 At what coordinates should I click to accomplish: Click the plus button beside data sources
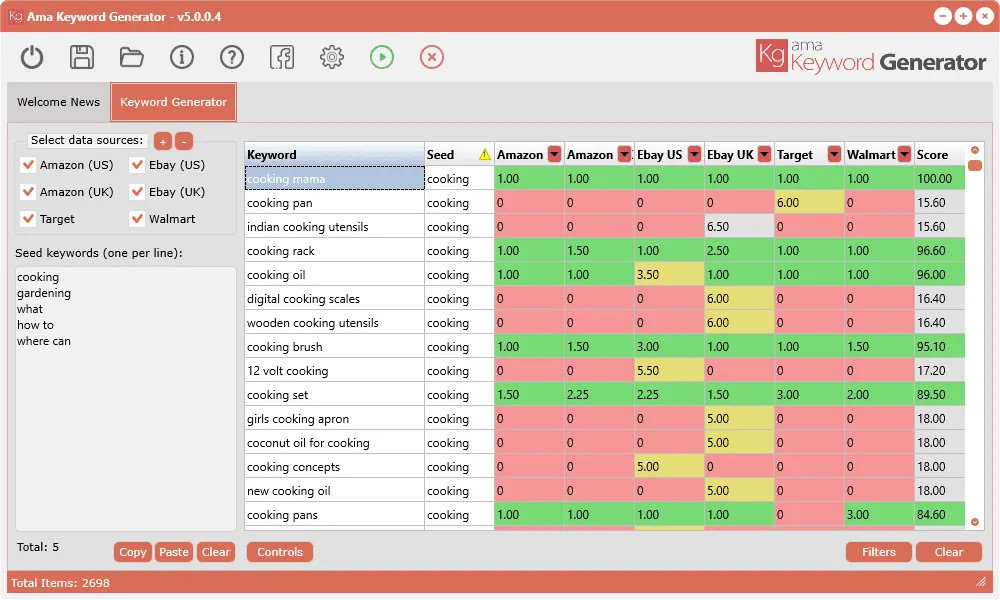tap(163, 142)
